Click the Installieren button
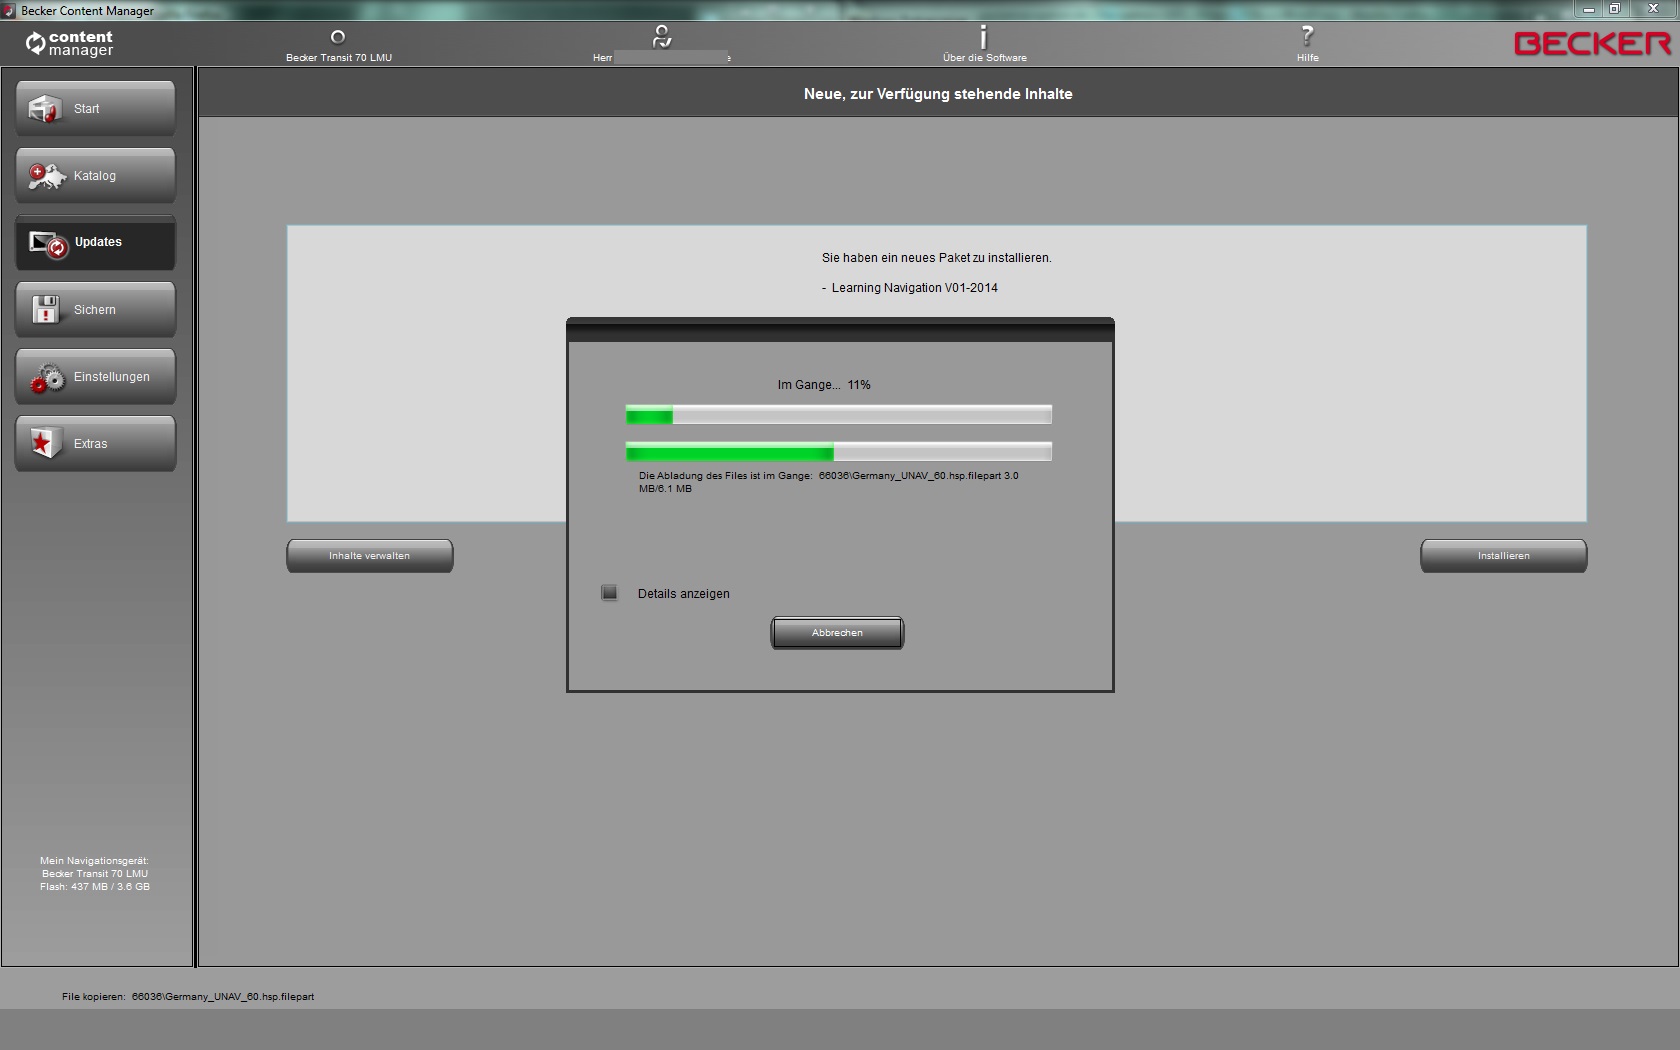Viewport: 1680px width, 1050px height. pos(1503,556)
